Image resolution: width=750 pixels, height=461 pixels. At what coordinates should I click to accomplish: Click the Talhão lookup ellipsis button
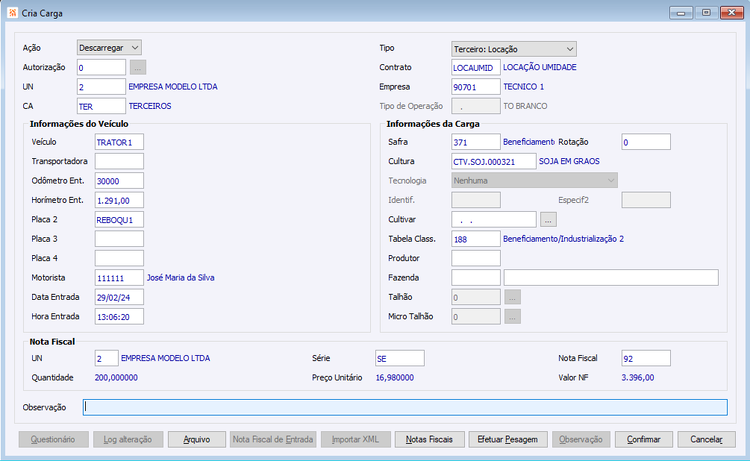click(512, 297)
